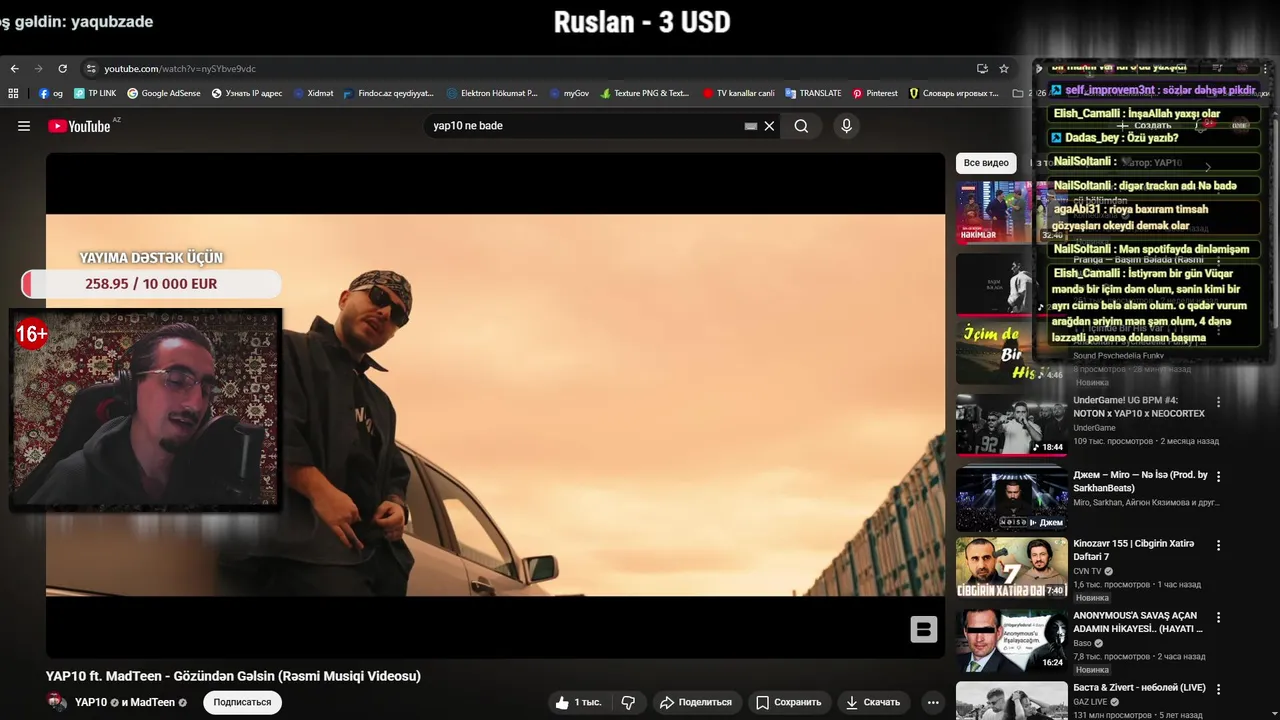Open Узнать IP адрес bookmark
Viewport: 1280px width, 720px height.
click(247, 93)
